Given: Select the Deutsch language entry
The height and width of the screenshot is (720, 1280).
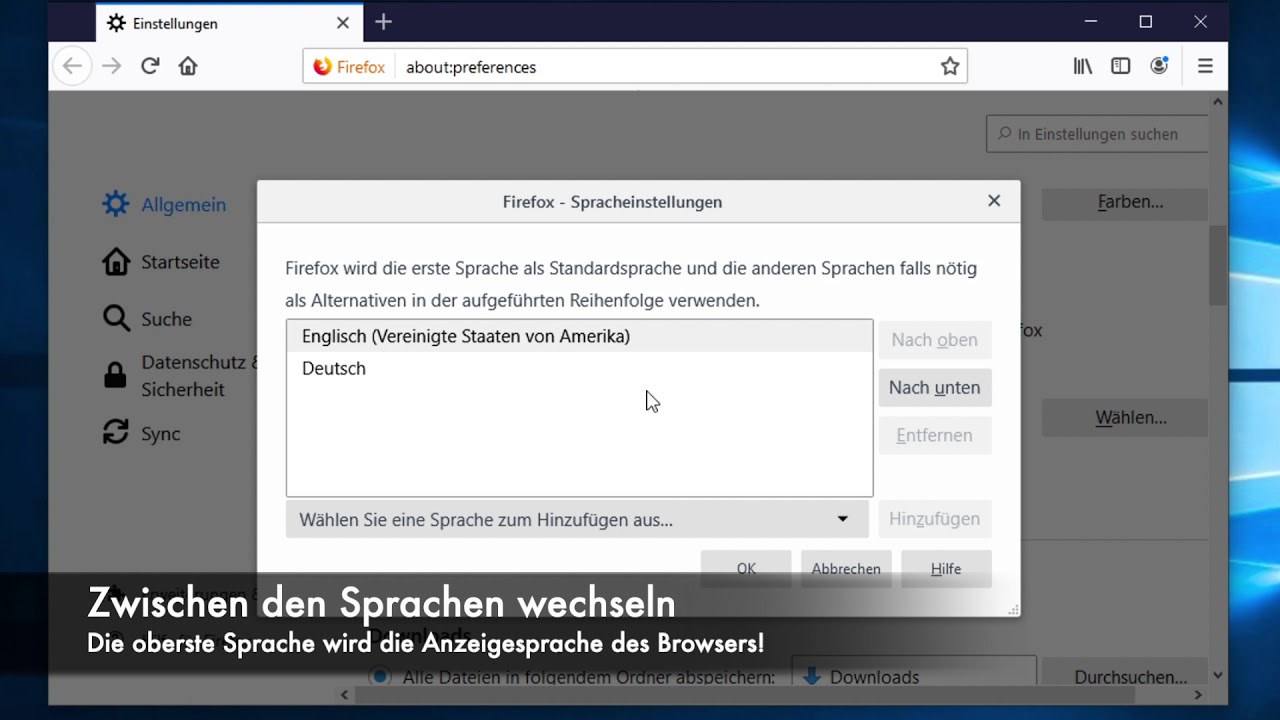Looking at the screenshot, I should (x=579, y=368).
